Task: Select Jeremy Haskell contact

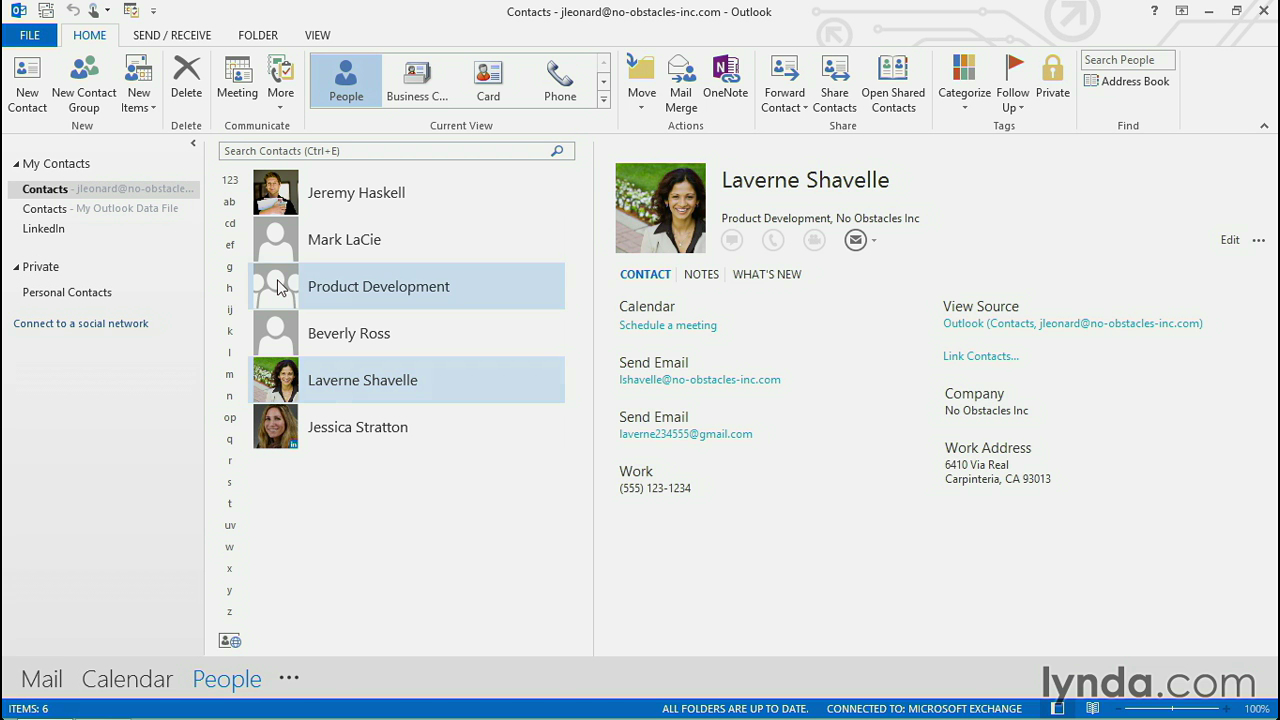Action: point(407,193)
